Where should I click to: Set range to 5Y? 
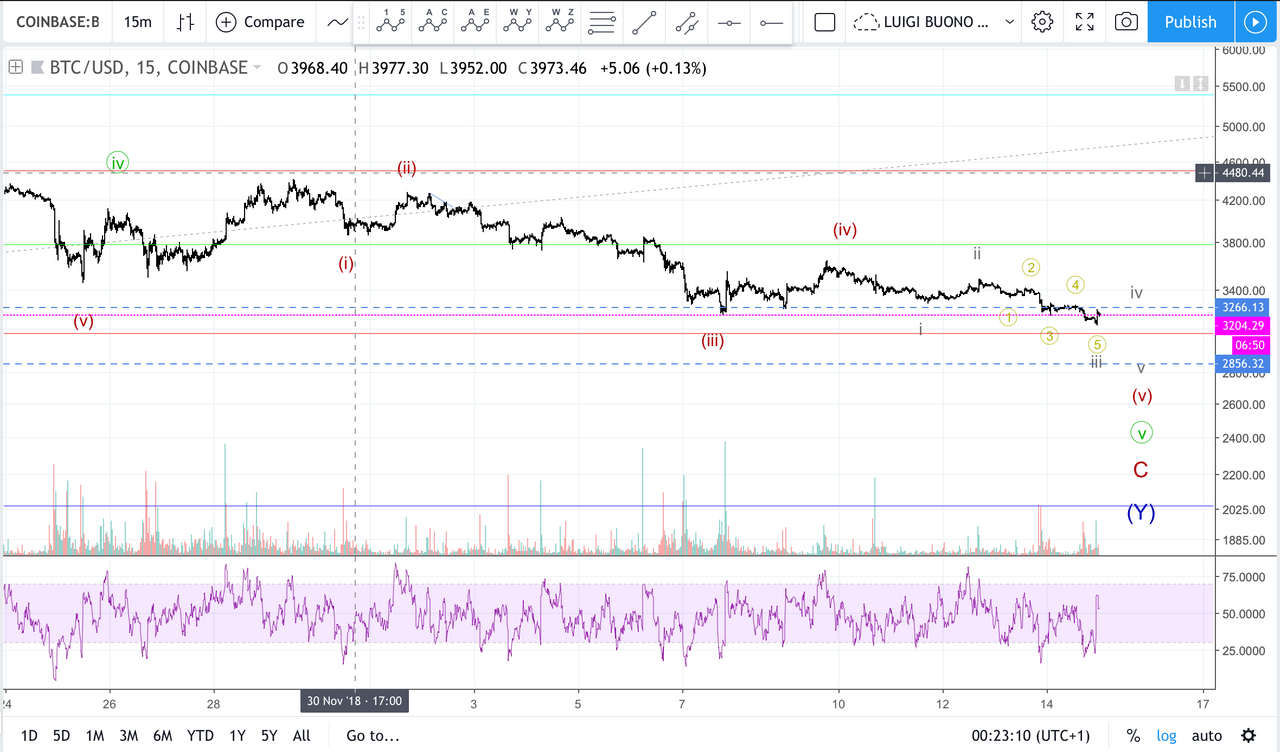click(x=269, y=736)
